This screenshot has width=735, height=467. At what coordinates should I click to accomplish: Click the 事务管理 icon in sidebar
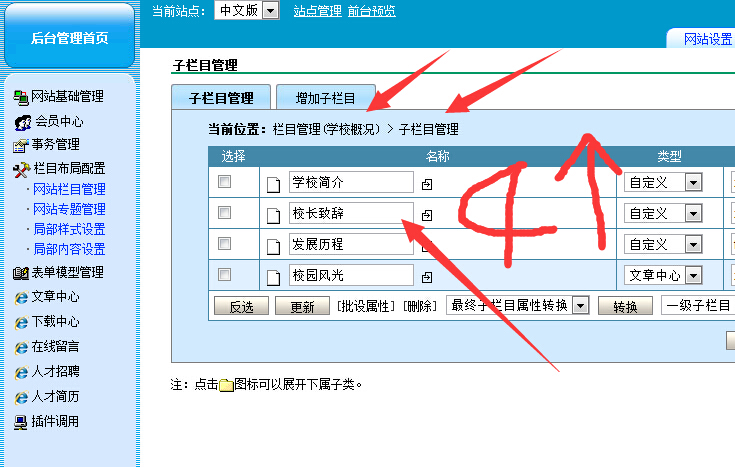[x=20, y=145]
